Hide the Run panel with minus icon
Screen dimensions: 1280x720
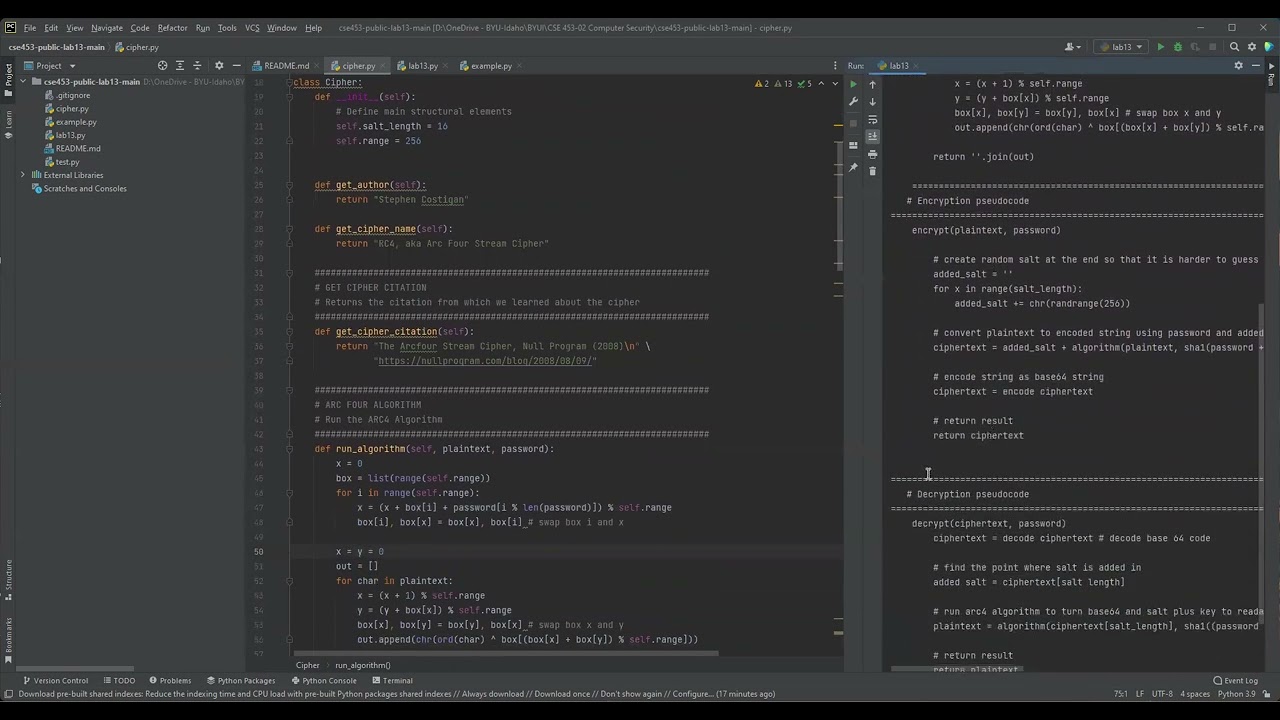1254,66
